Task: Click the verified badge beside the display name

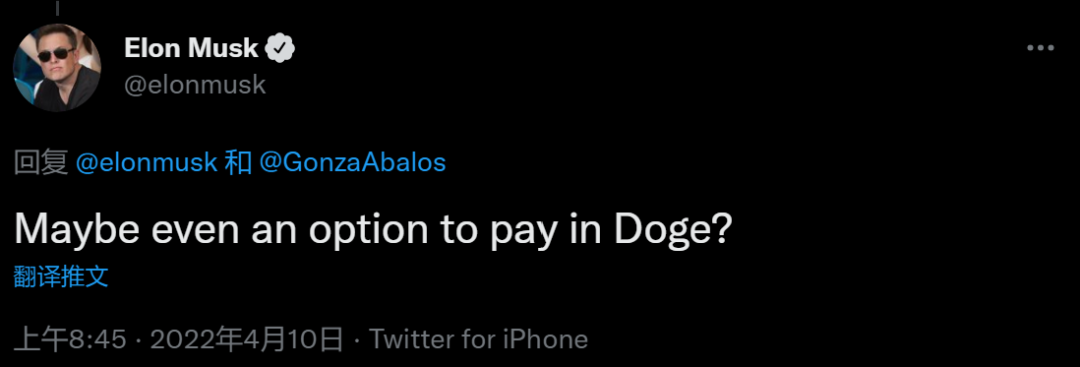Action: tap(280, 48)
